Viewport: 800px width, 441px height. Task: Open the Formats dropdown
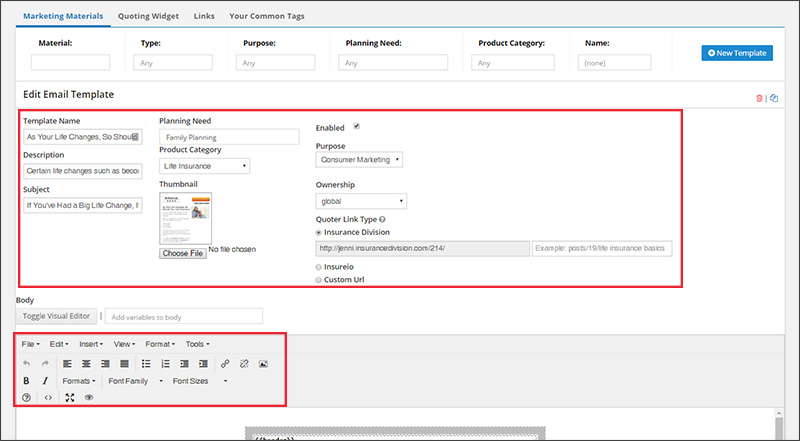click(79, 381)
